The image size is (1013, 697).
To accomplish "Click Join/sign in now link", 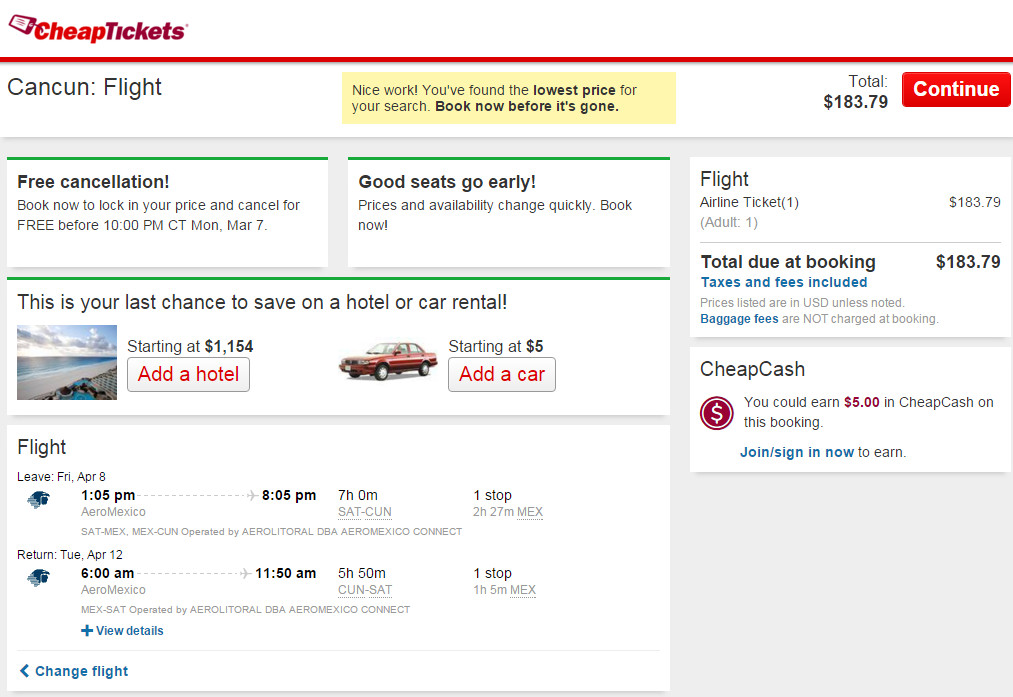I will pos(797,452).
